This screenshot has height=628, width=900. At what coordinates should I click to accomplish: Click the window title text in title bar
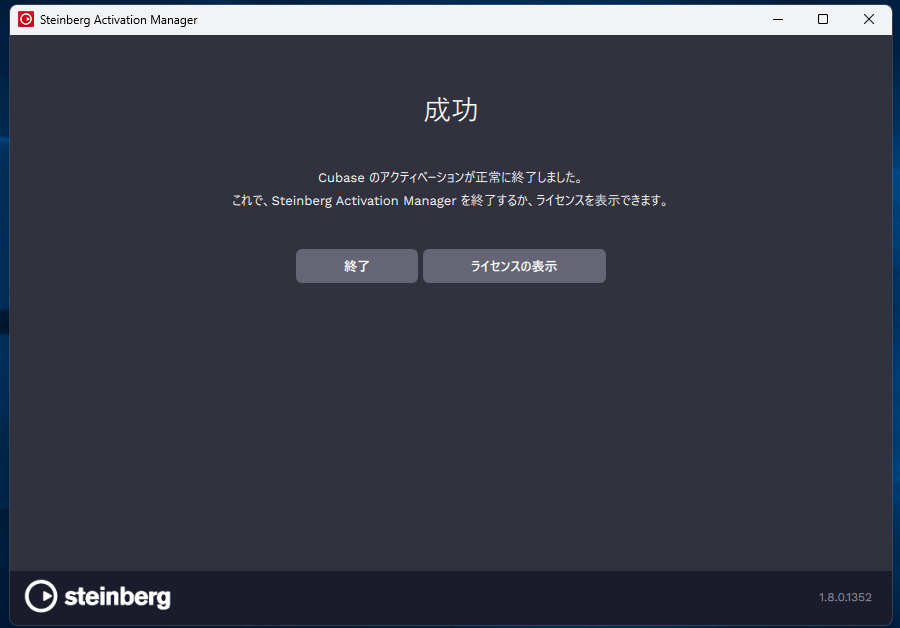pos(119,20)
